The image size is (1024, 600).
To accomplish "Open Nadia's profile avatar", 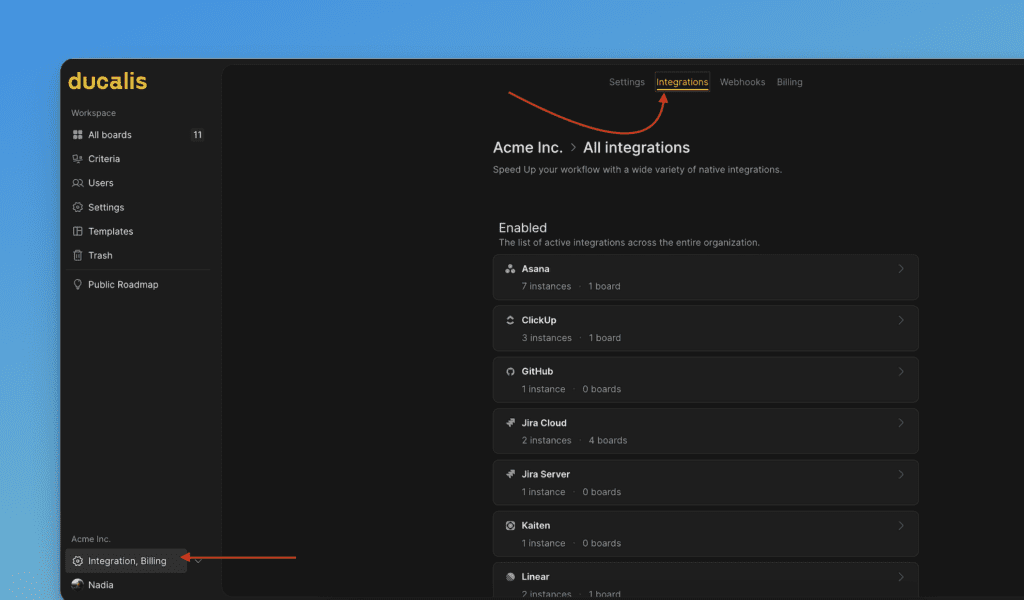I will (77, 585).
